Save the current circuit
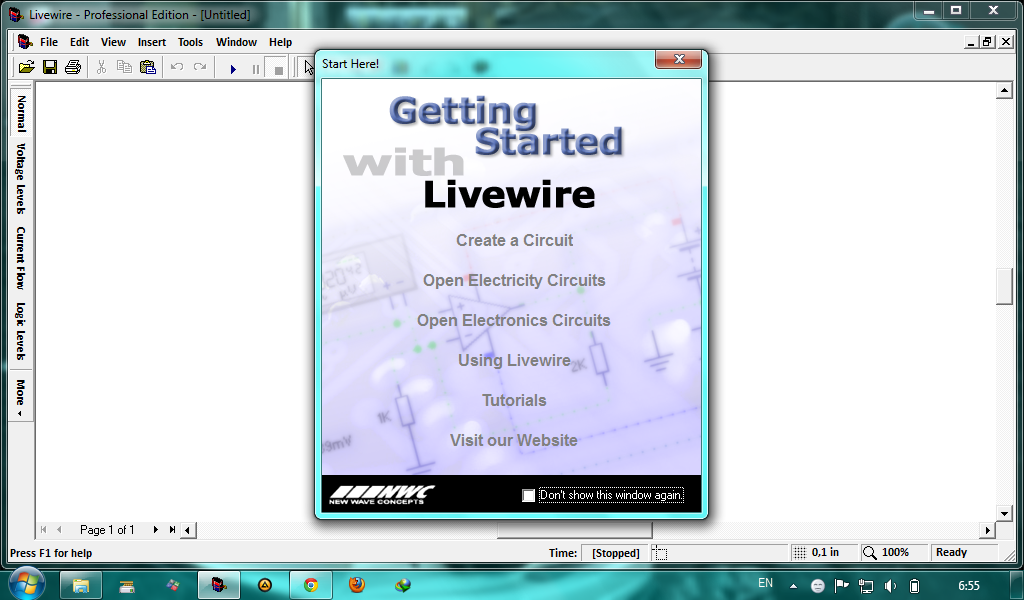1024x600 pixels. 50,67
